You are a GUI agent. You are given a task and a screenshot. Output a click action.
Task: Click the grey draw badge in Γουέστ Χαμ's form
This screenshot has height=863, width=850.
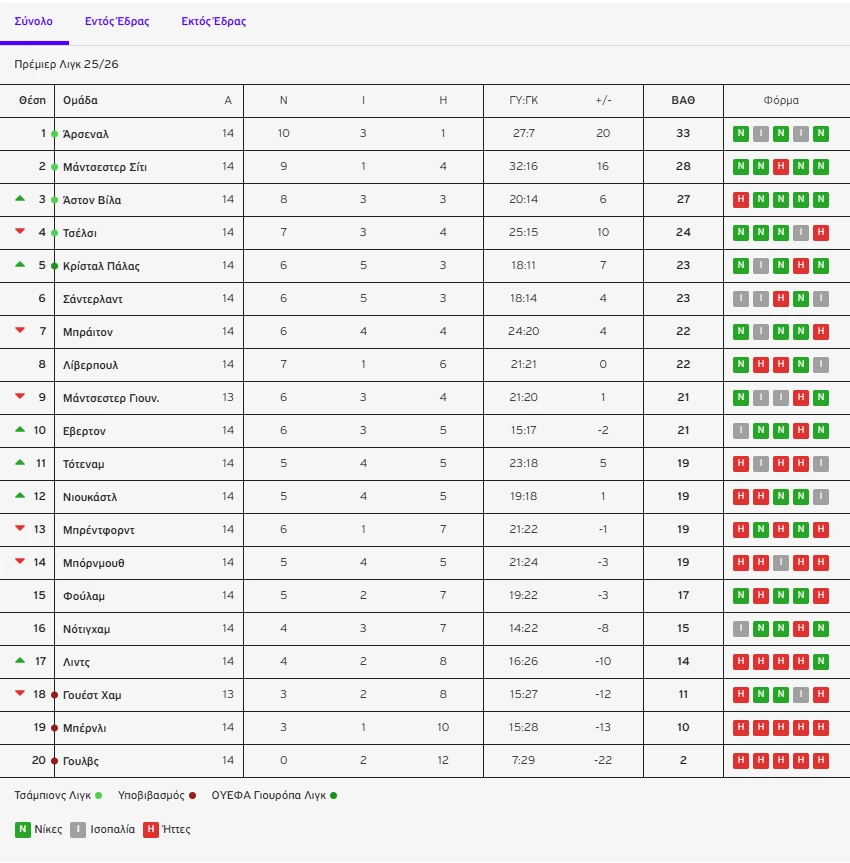(x=800, y=695)
